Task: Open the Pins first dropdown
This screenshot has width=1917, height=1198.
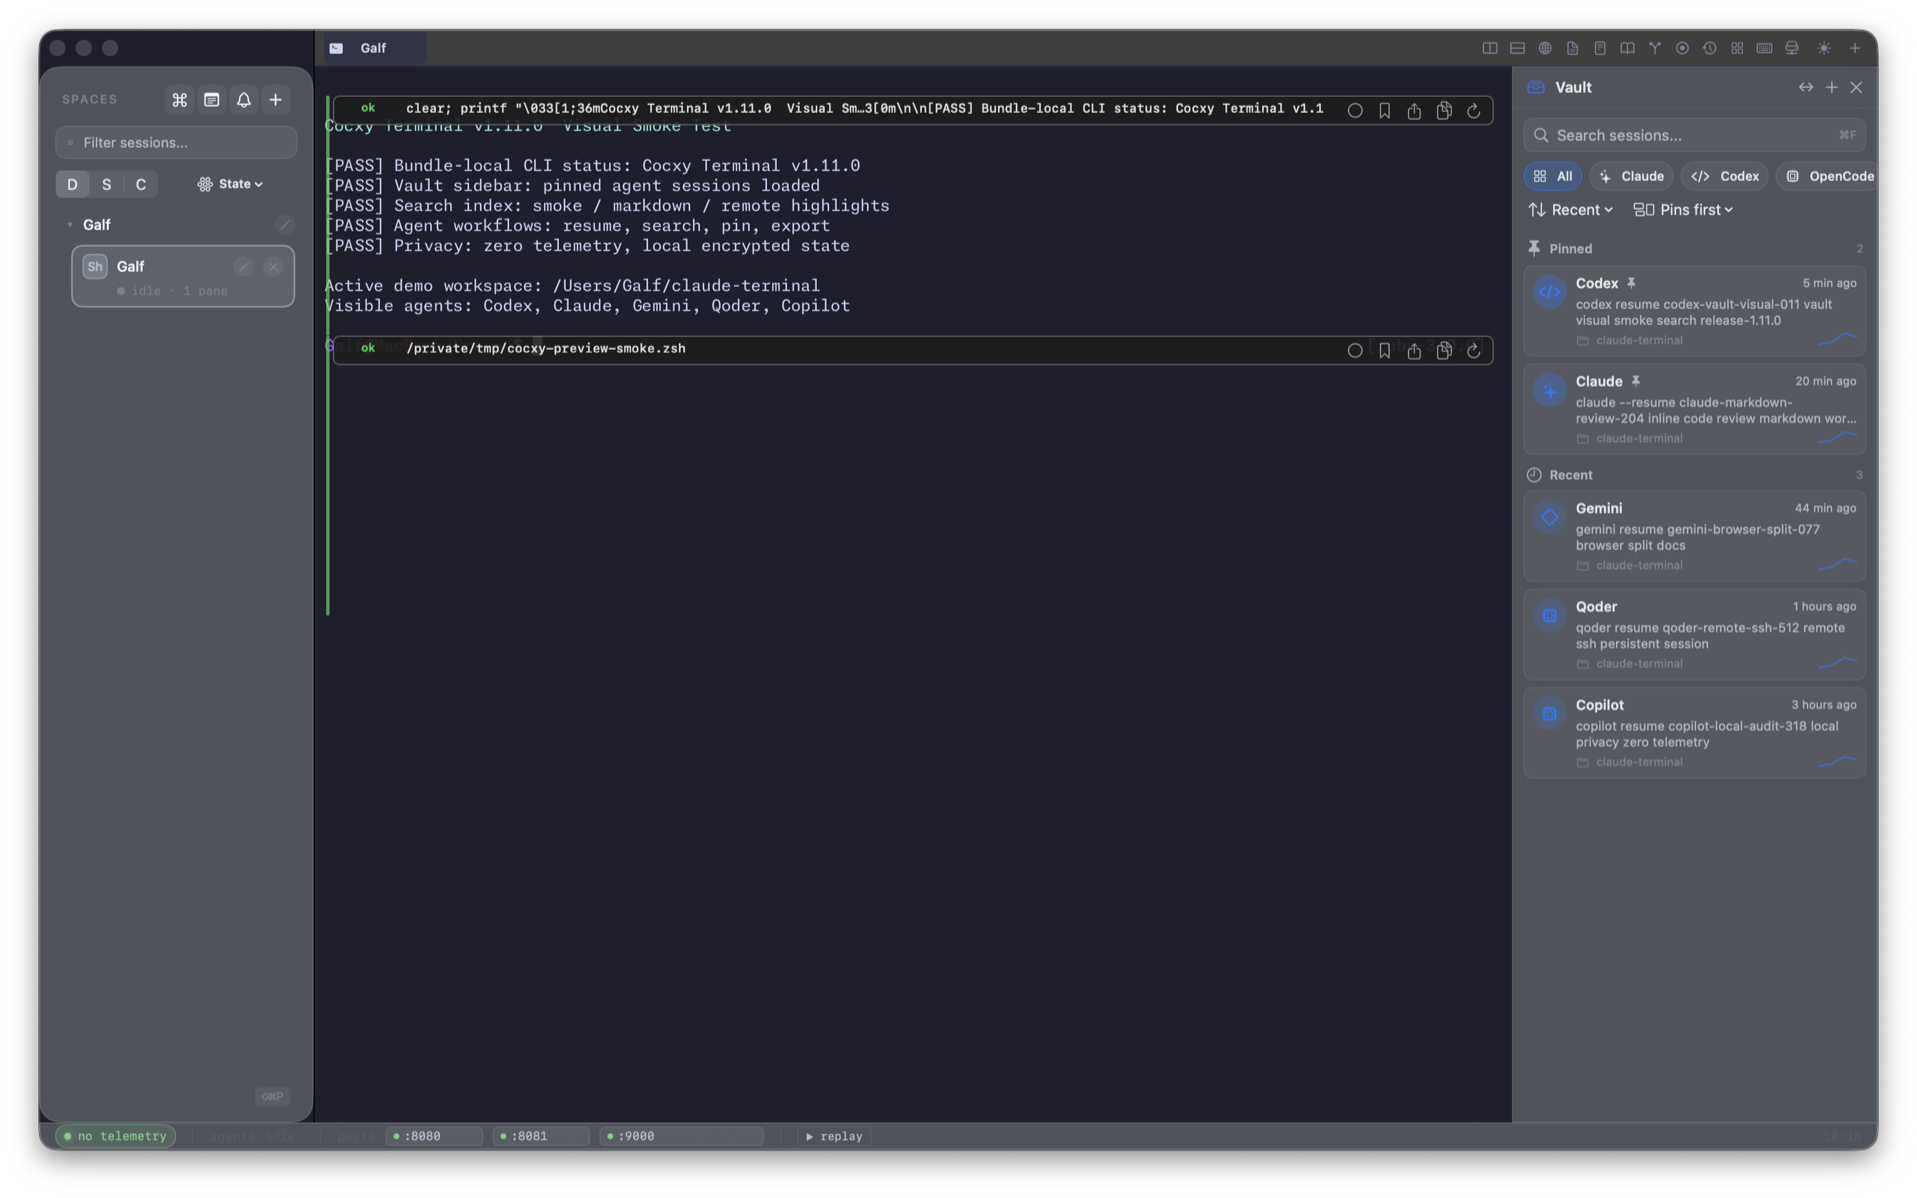Action: coord(1683,210)
